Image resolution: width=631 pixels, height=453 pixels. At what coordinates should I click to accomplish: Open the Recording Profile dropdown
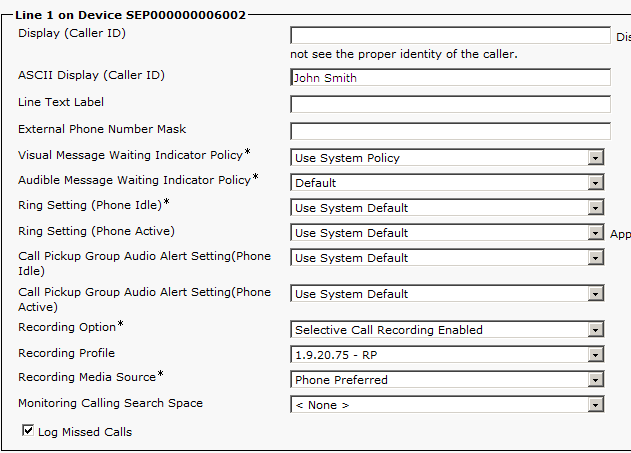[596, 355]
